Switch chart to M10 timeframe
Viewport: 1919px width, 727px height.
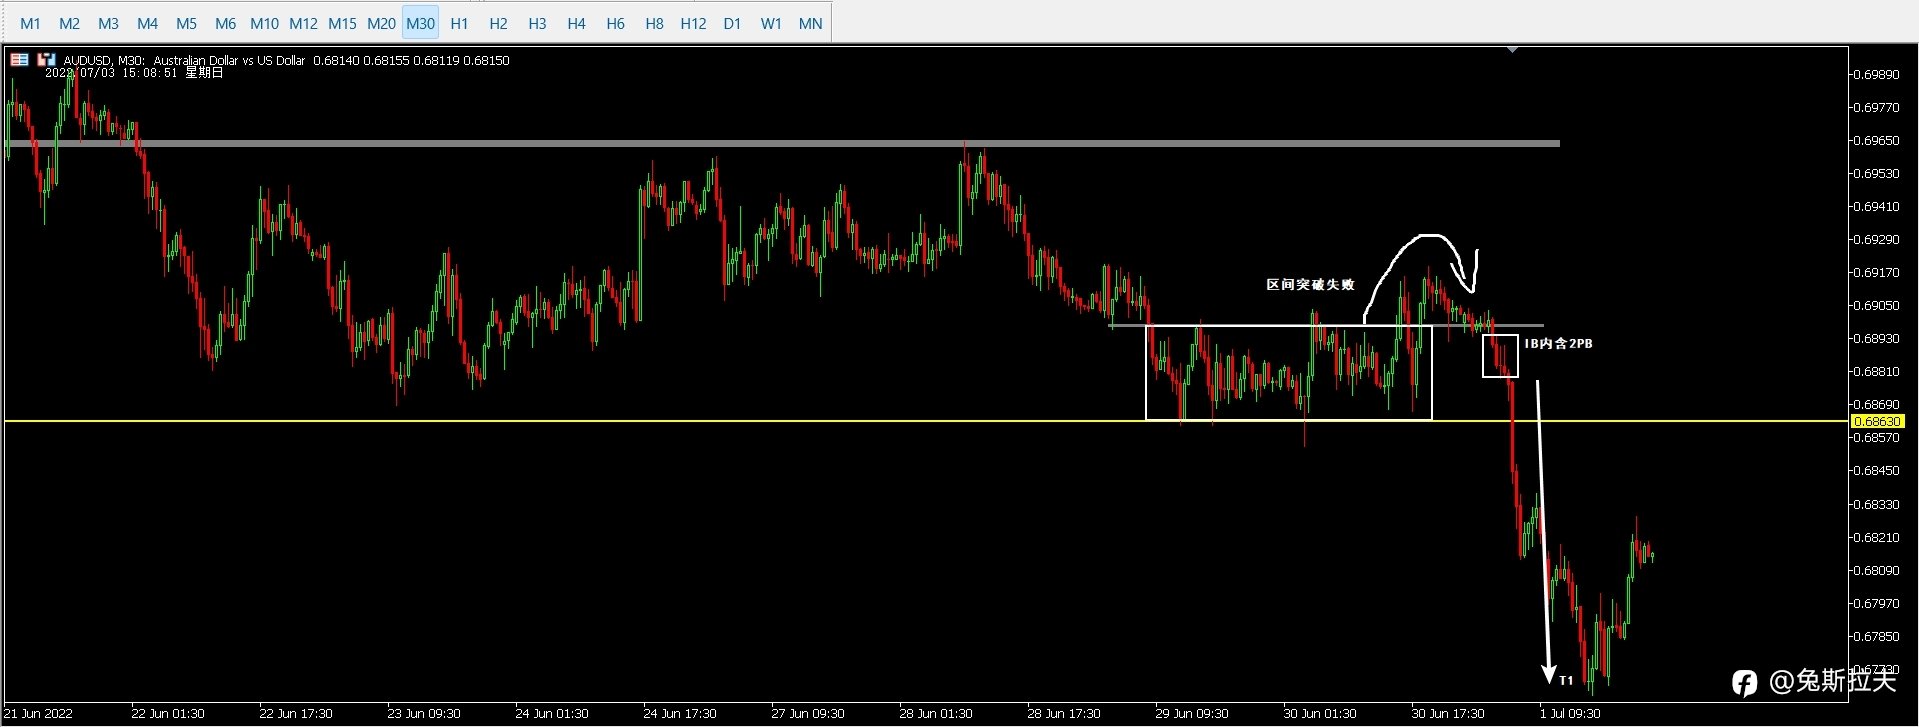pos(264,23)
